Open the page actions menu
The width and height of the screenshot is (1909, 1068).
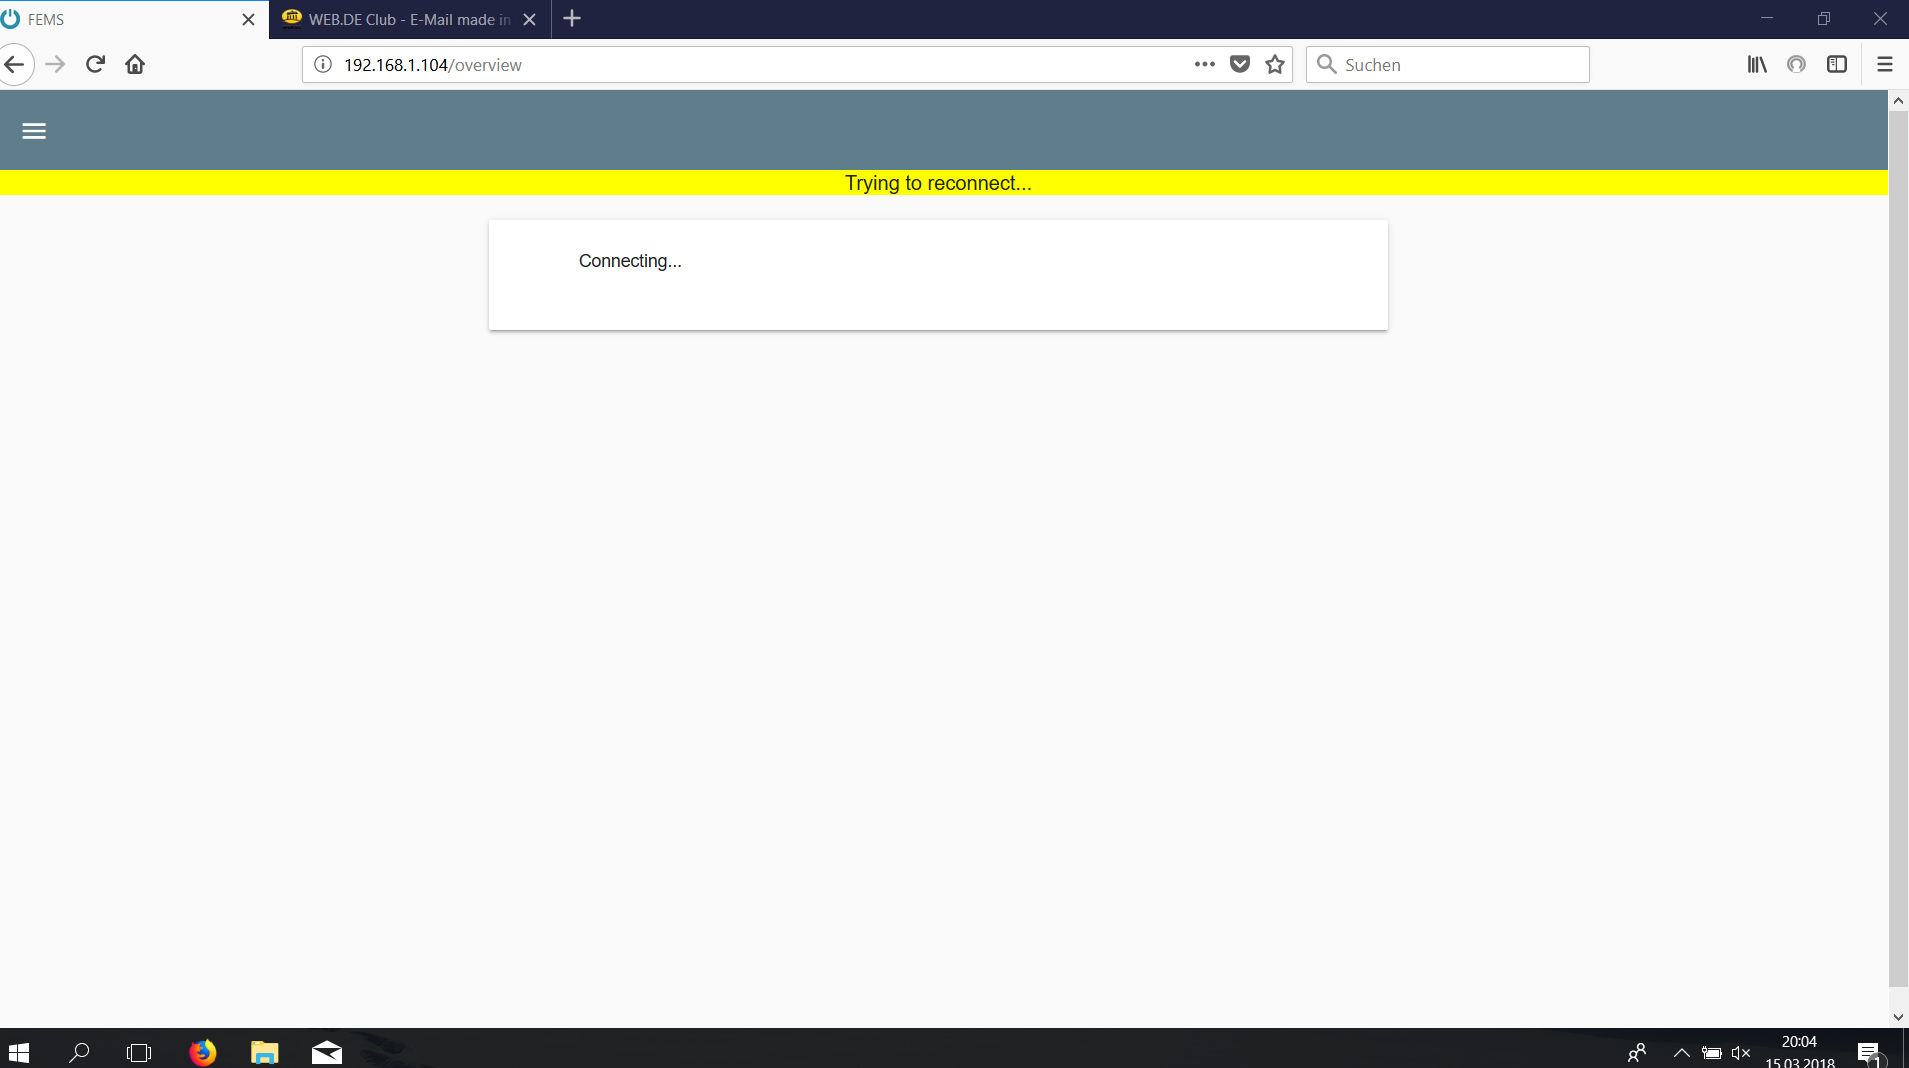pos(1204,64)
